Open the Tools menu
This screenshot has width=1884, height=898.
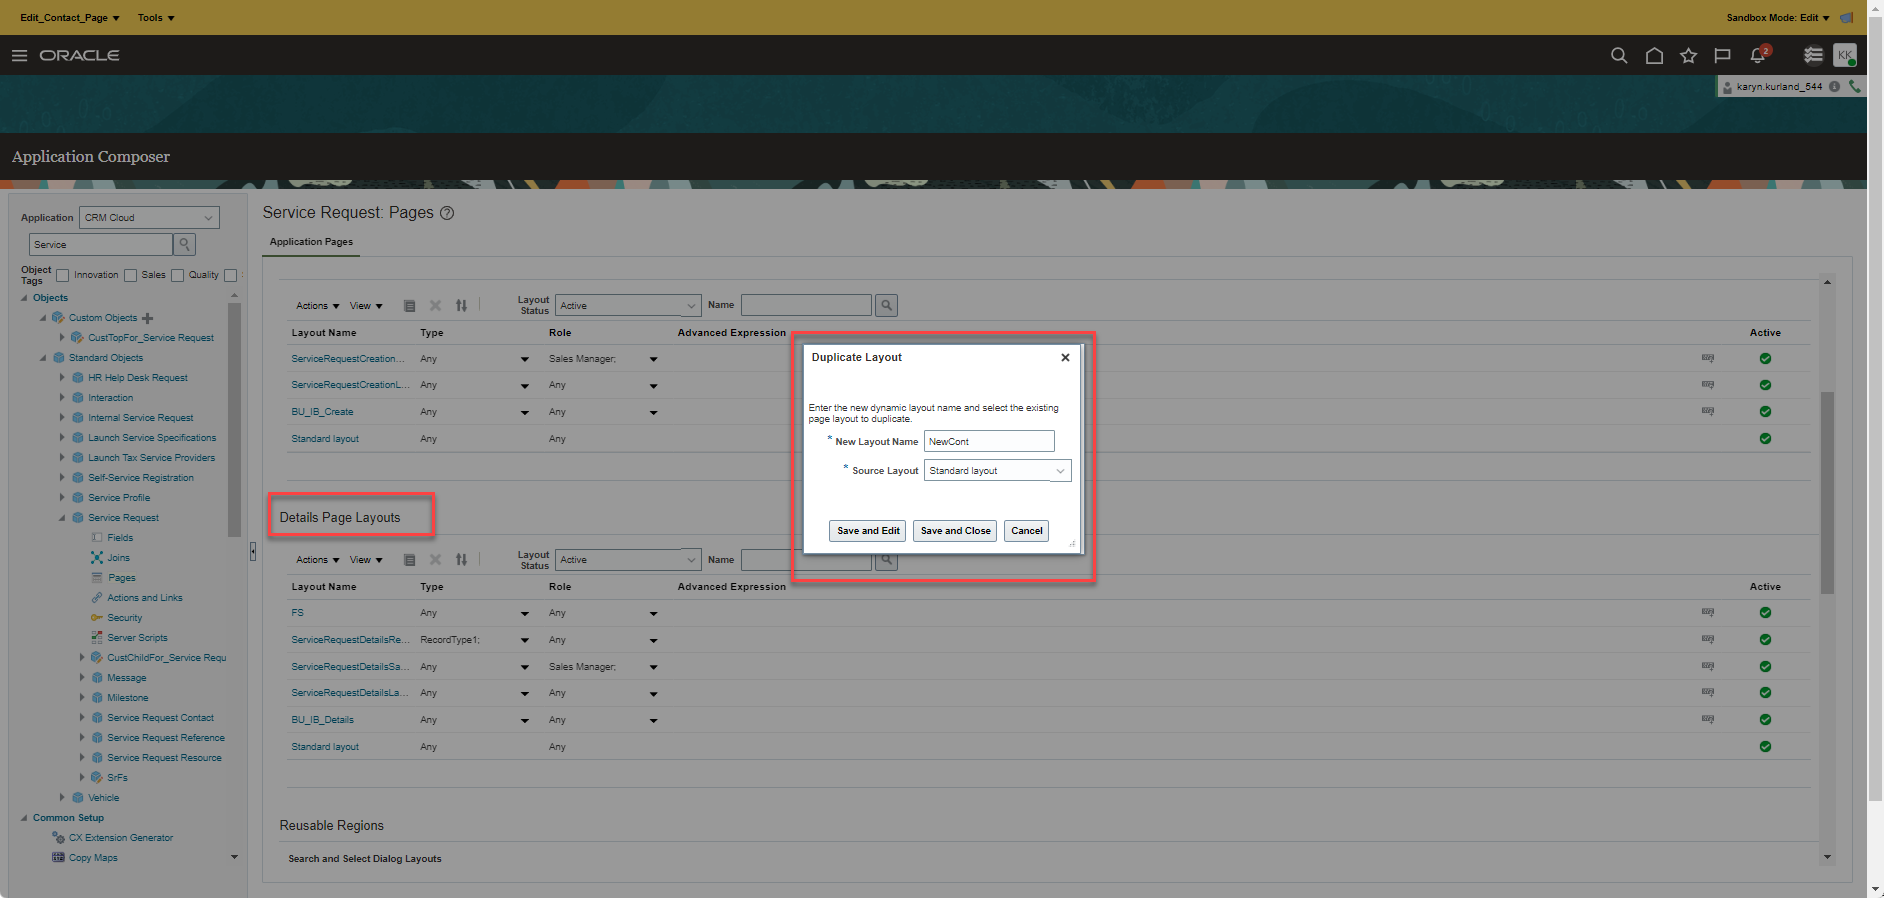pos(156,18)
